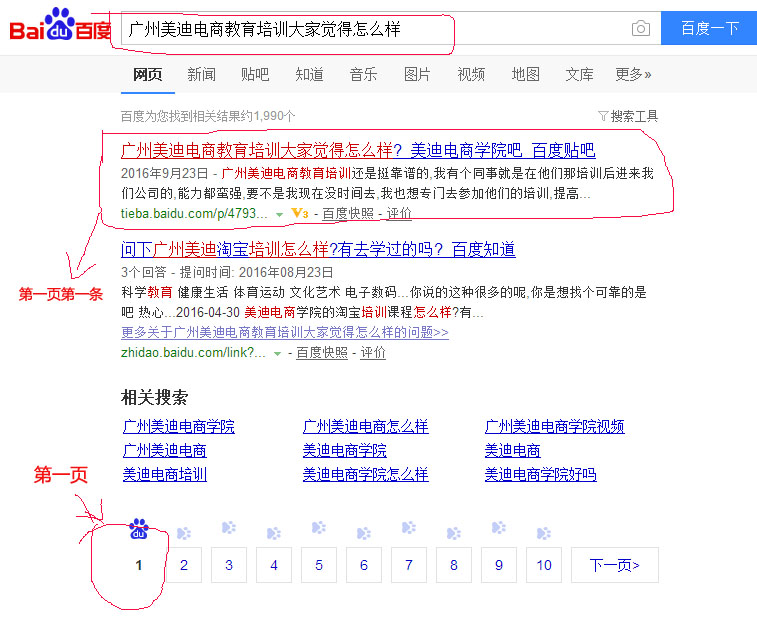Expand dropdown arrow beside tieba.baidu.com URL
This screenshot has width=757, height=623.
point(279,214)
